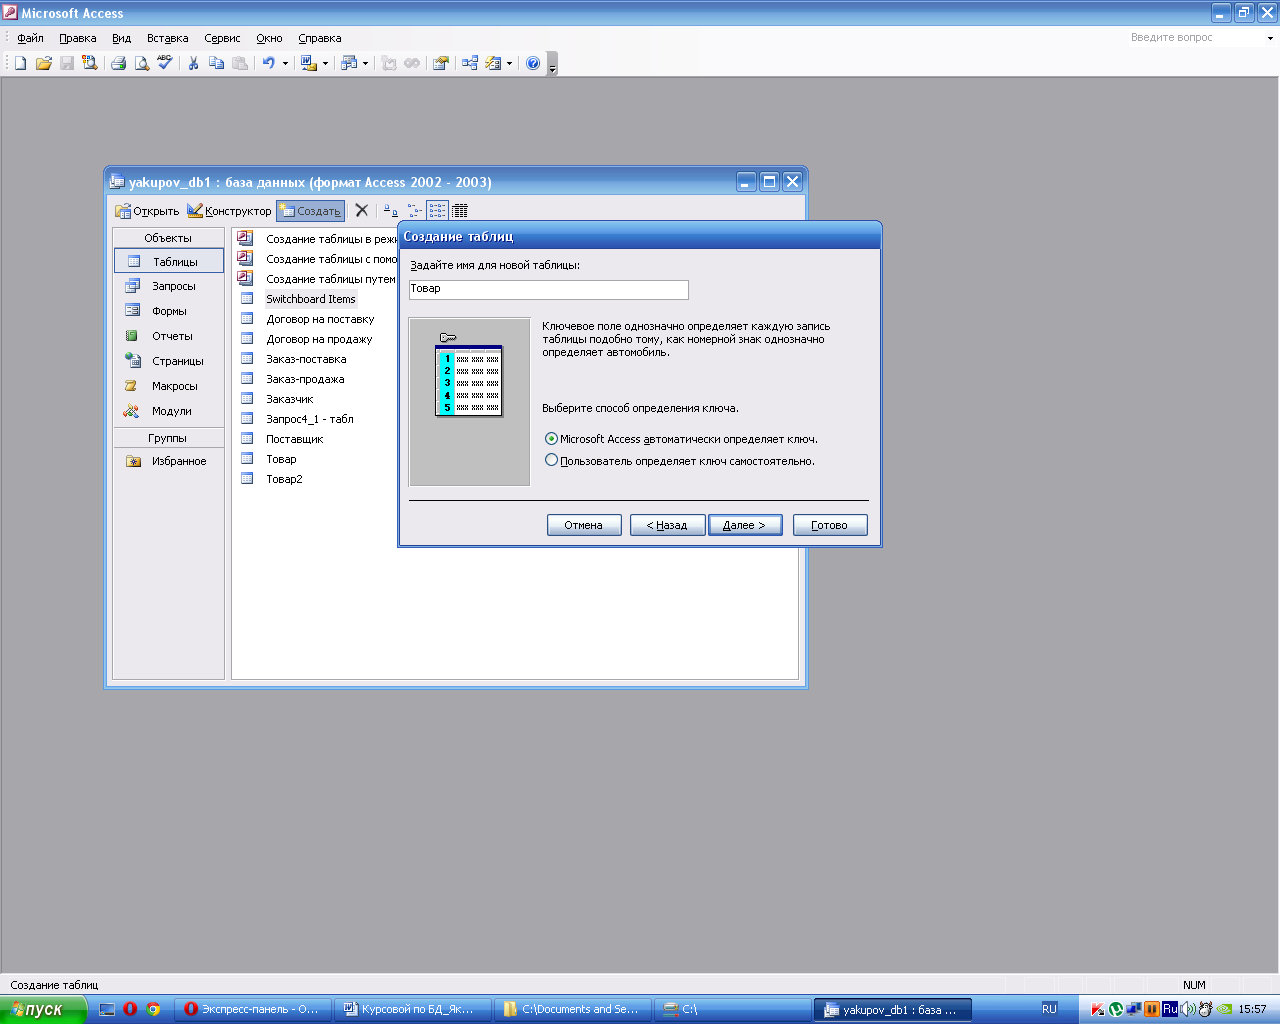1280x1024 pixels.
Task: Switch to Large Icons view
Action: 391,210
